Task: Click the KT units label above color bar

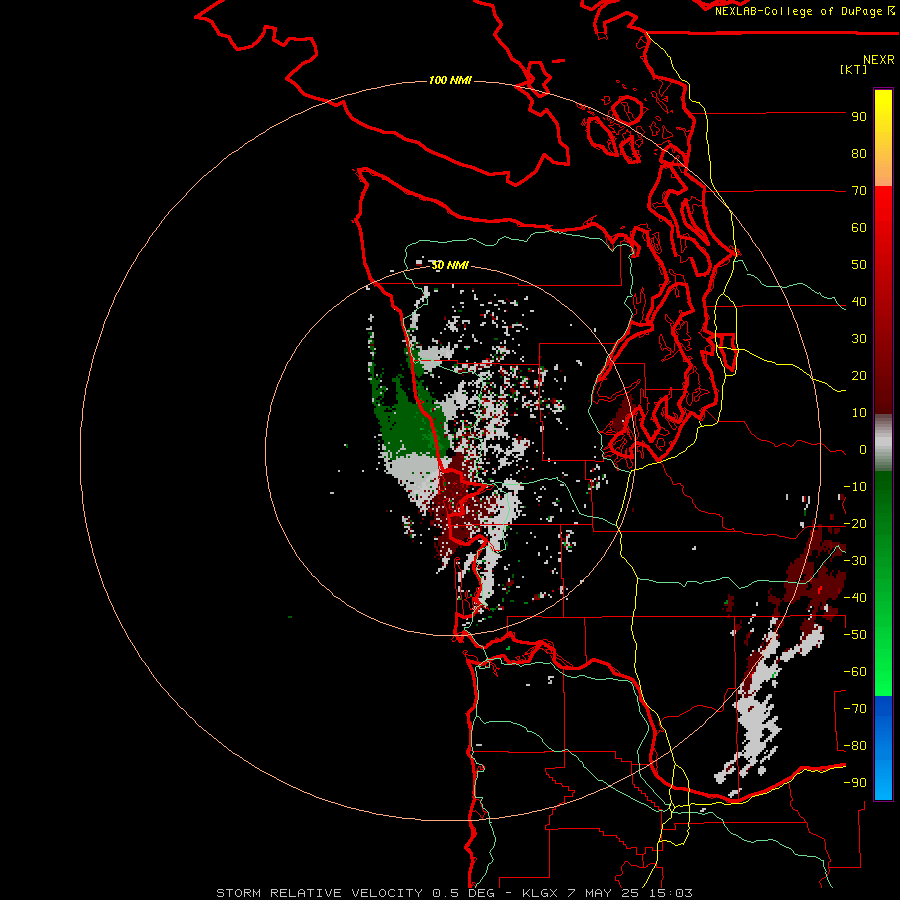Action: click(x=854, y=69)
